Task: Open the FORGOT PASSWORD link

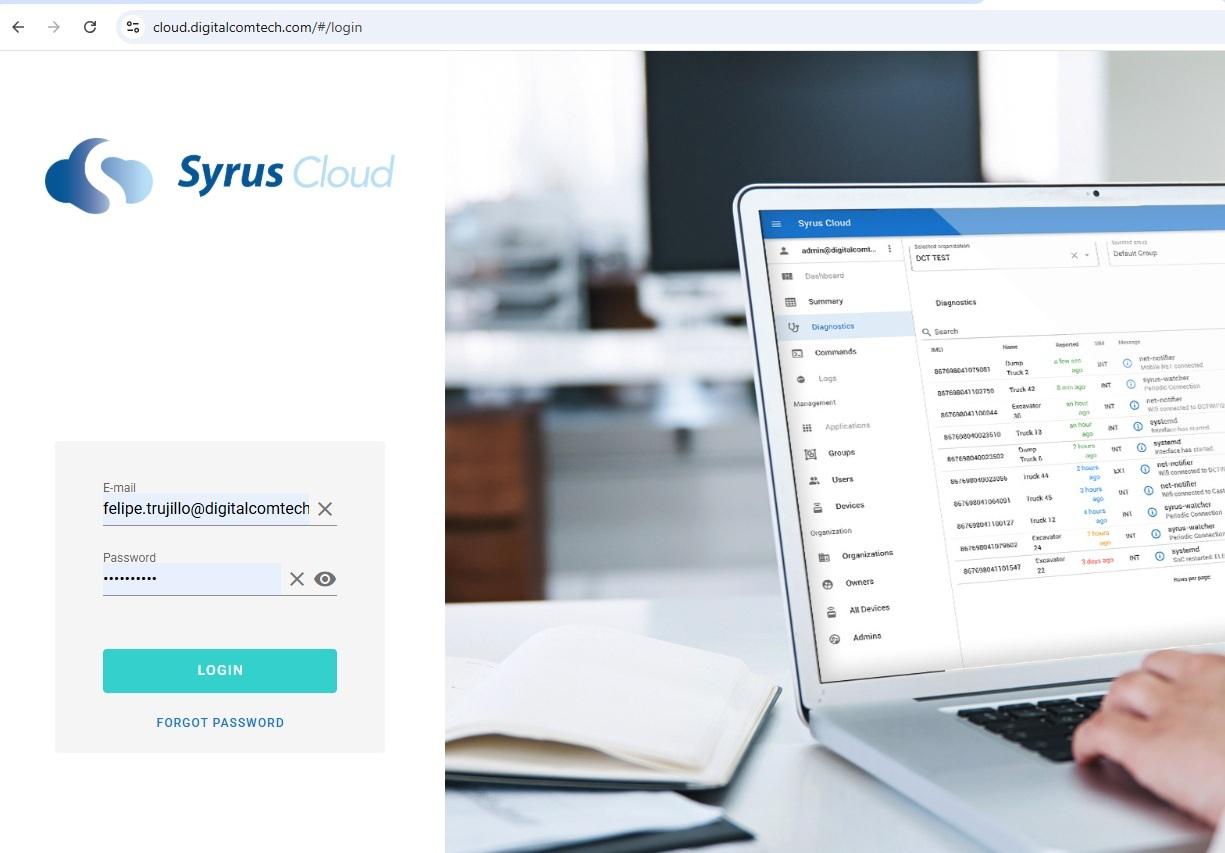Action: tap(220, 723)
